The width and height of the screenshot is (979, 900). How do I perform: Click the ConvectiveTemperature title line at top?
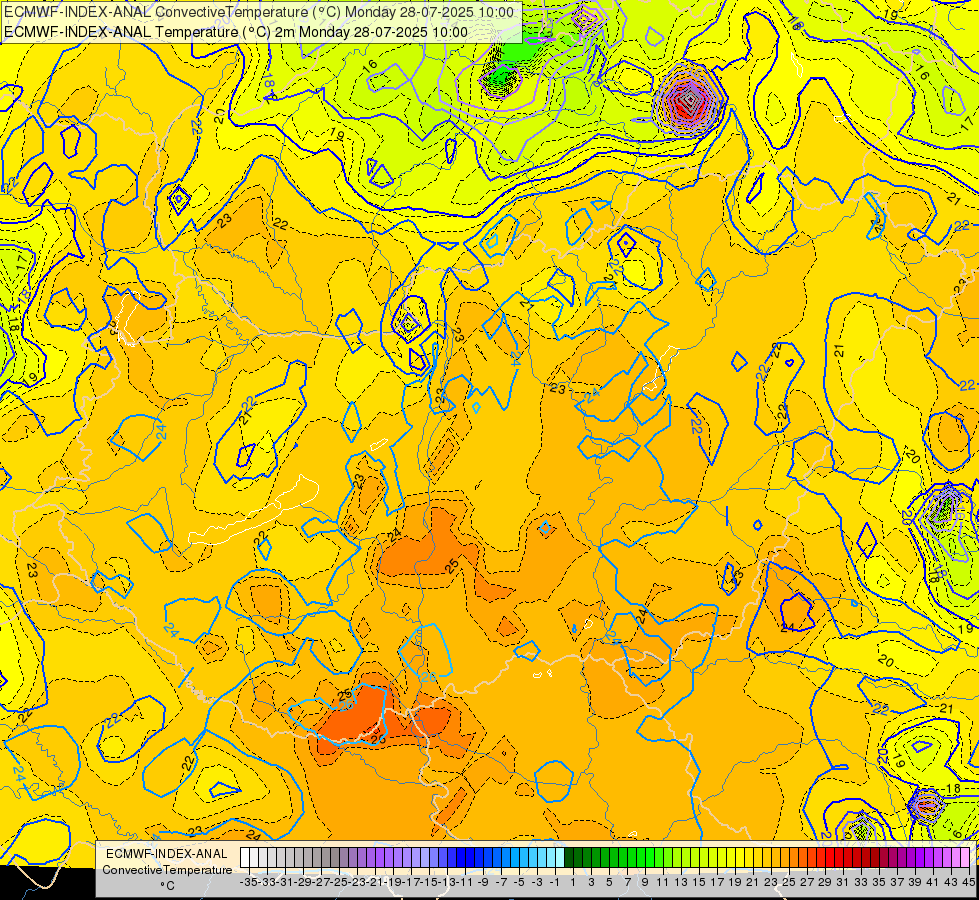258,12
